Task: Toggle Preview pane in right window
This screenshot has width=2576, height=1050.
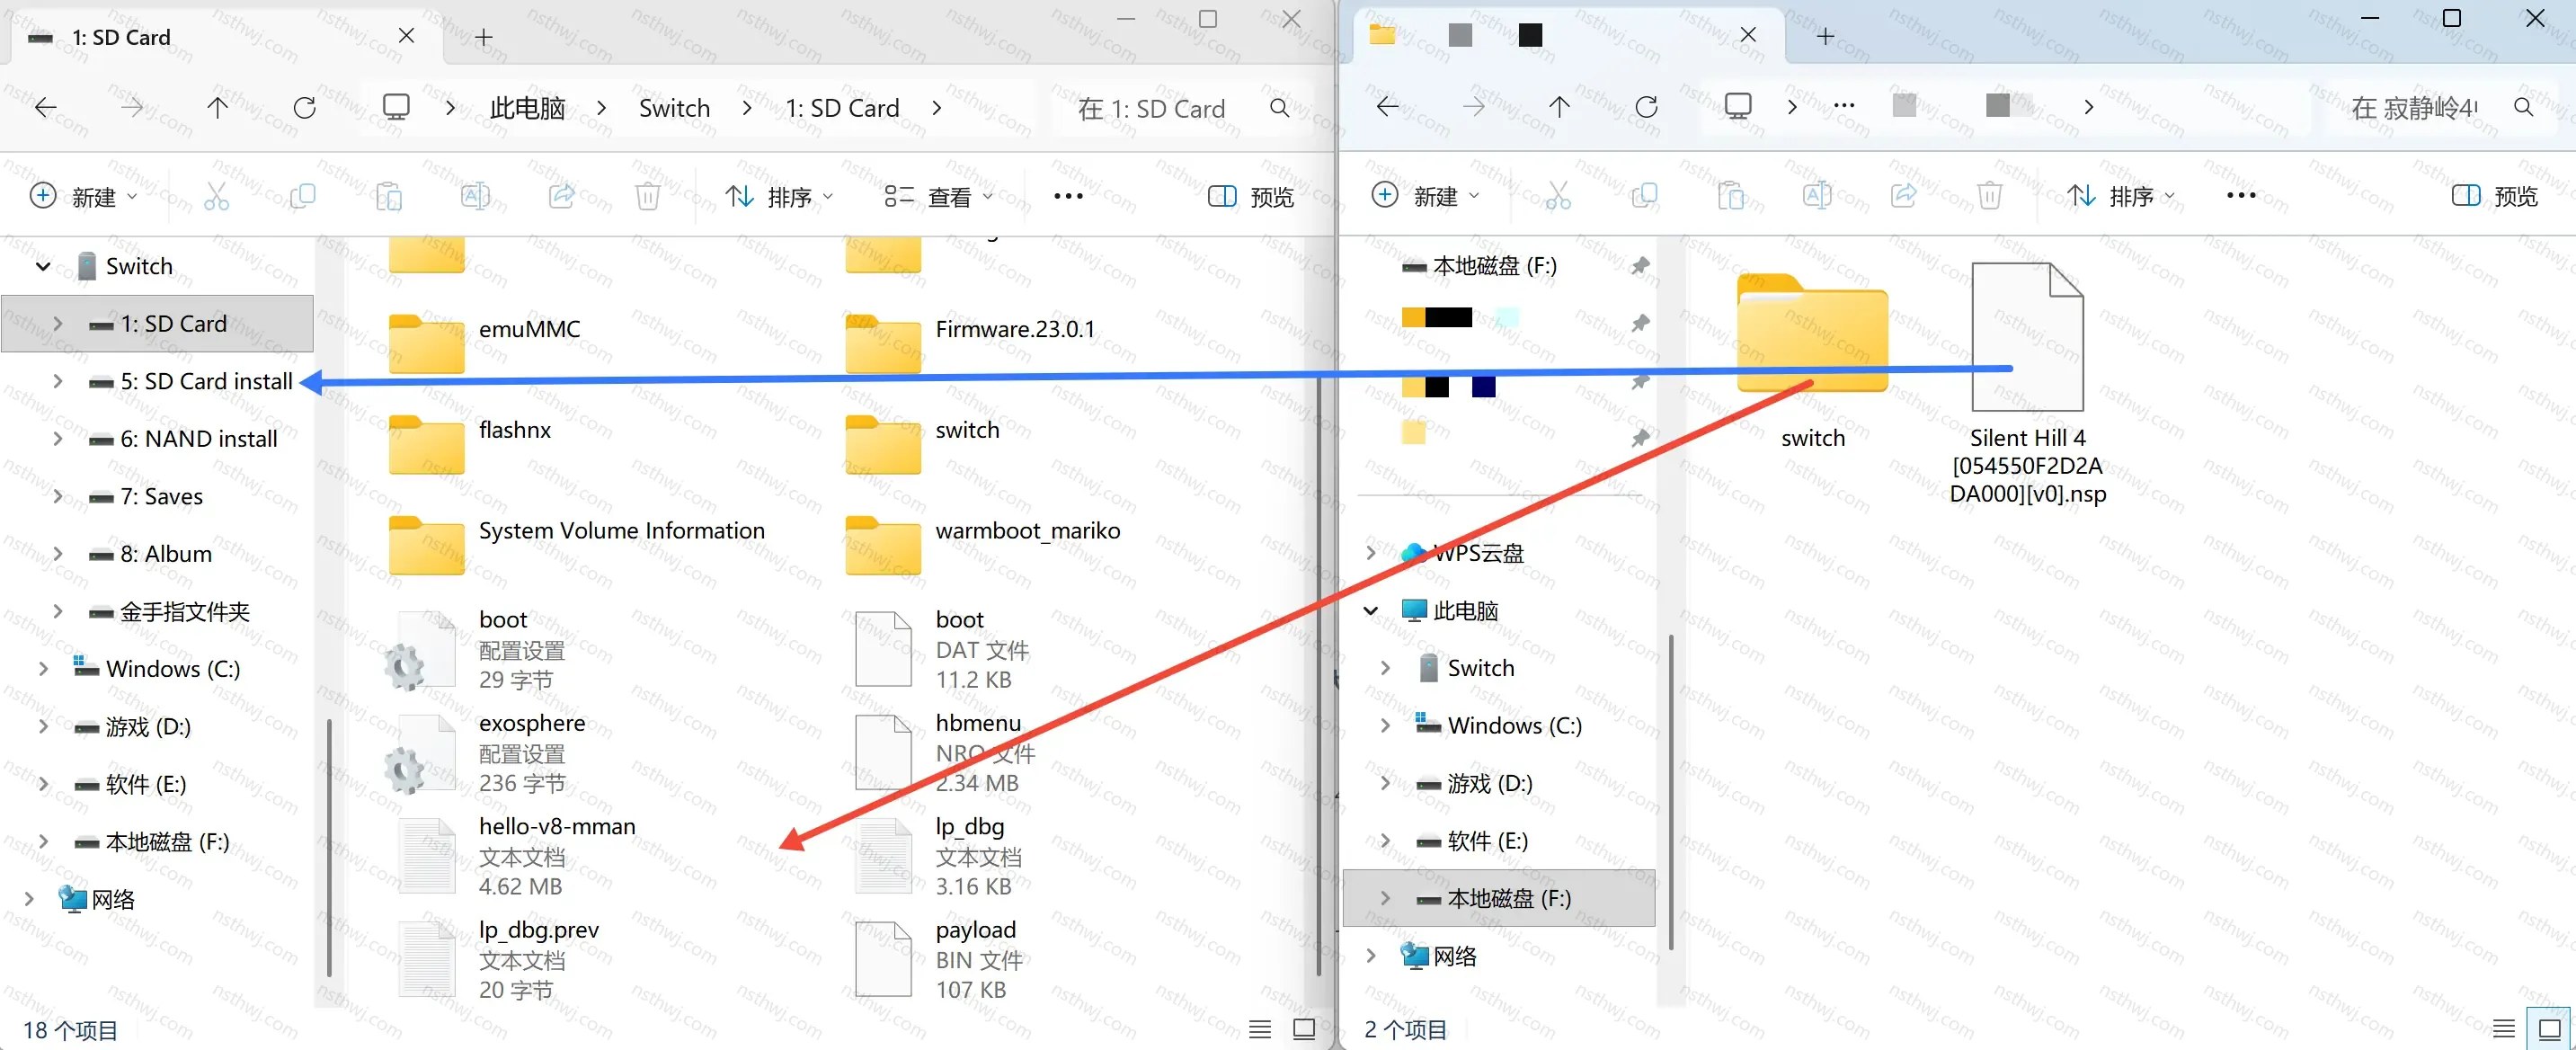Action: pos(2494,196)
